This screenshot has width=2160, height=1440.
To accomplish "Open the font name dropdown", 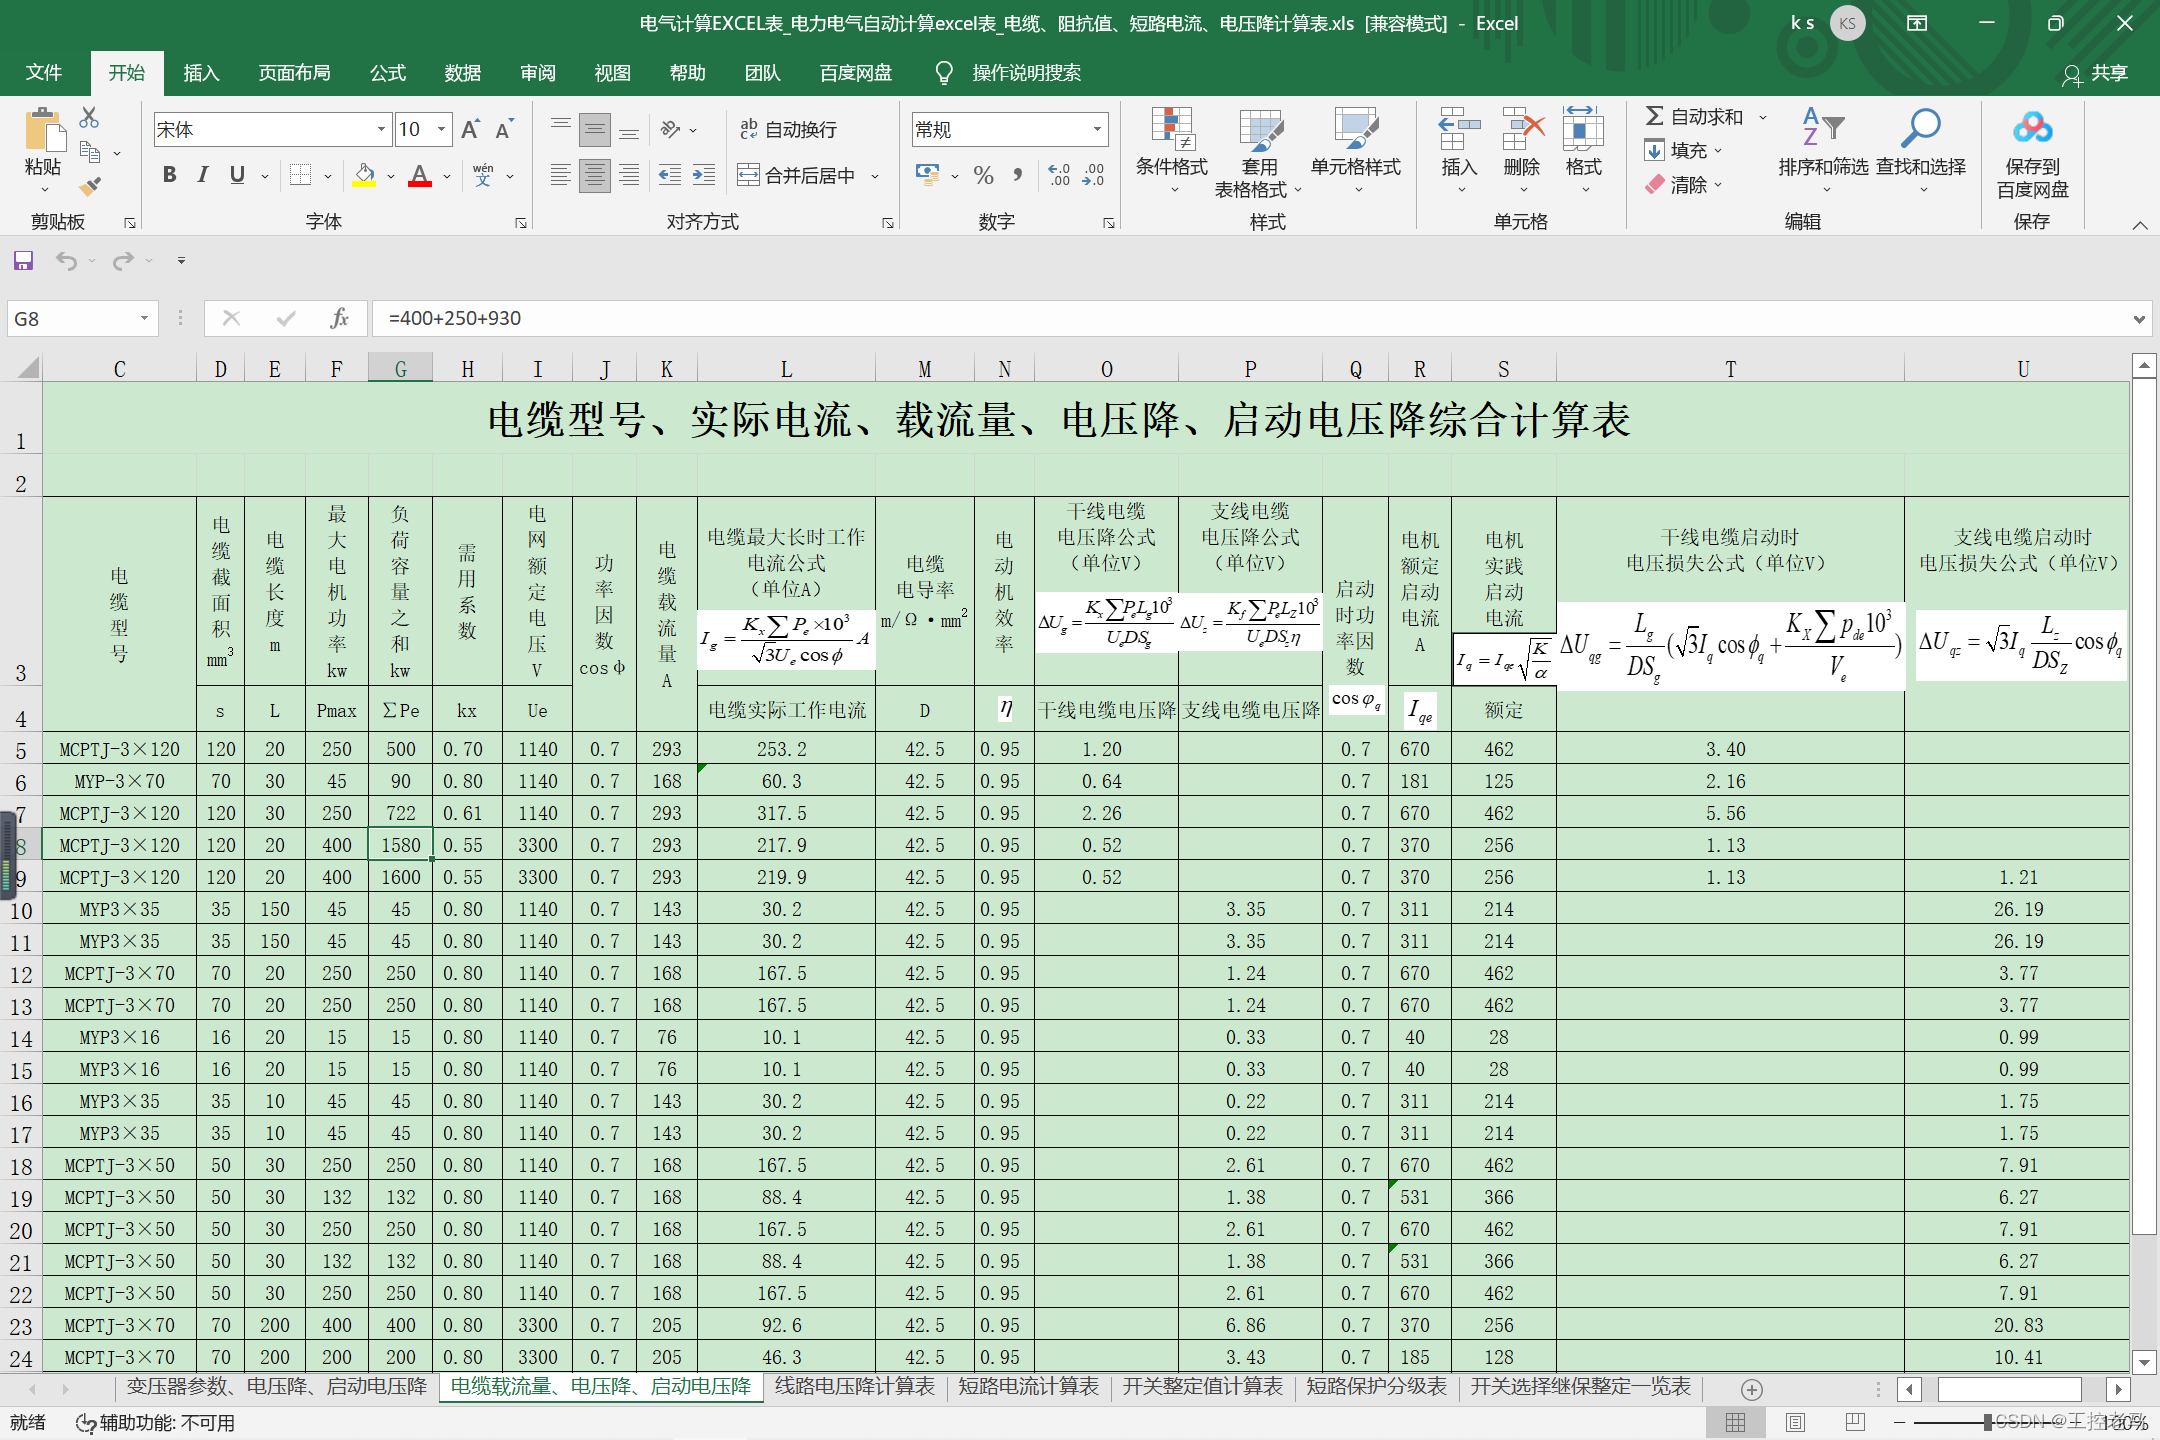I will click(381, 129).
